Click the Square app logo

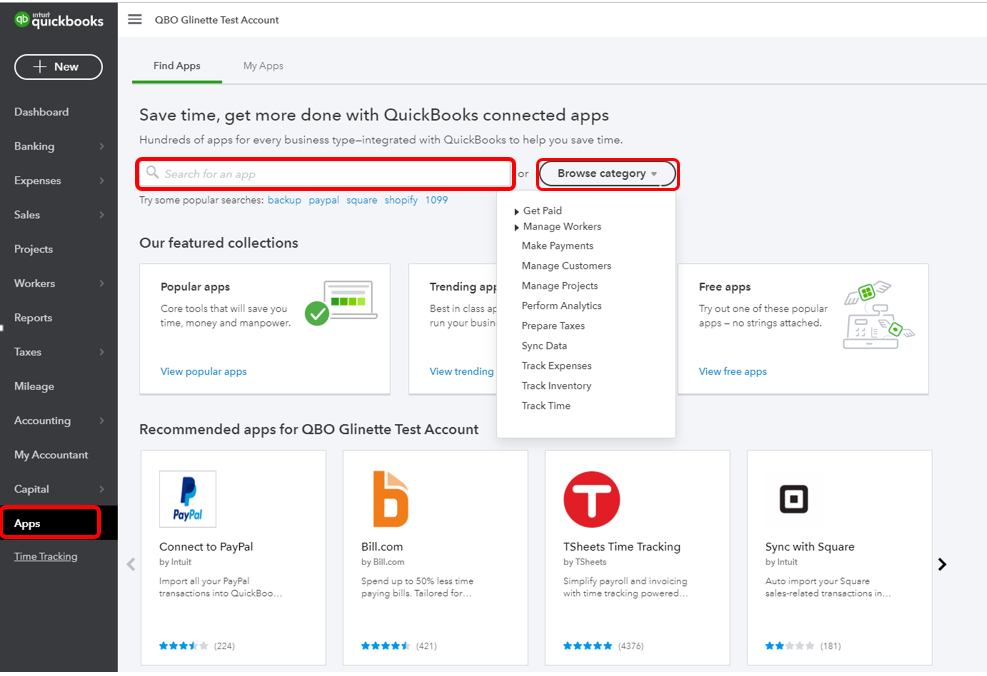[x=793, y=499]
